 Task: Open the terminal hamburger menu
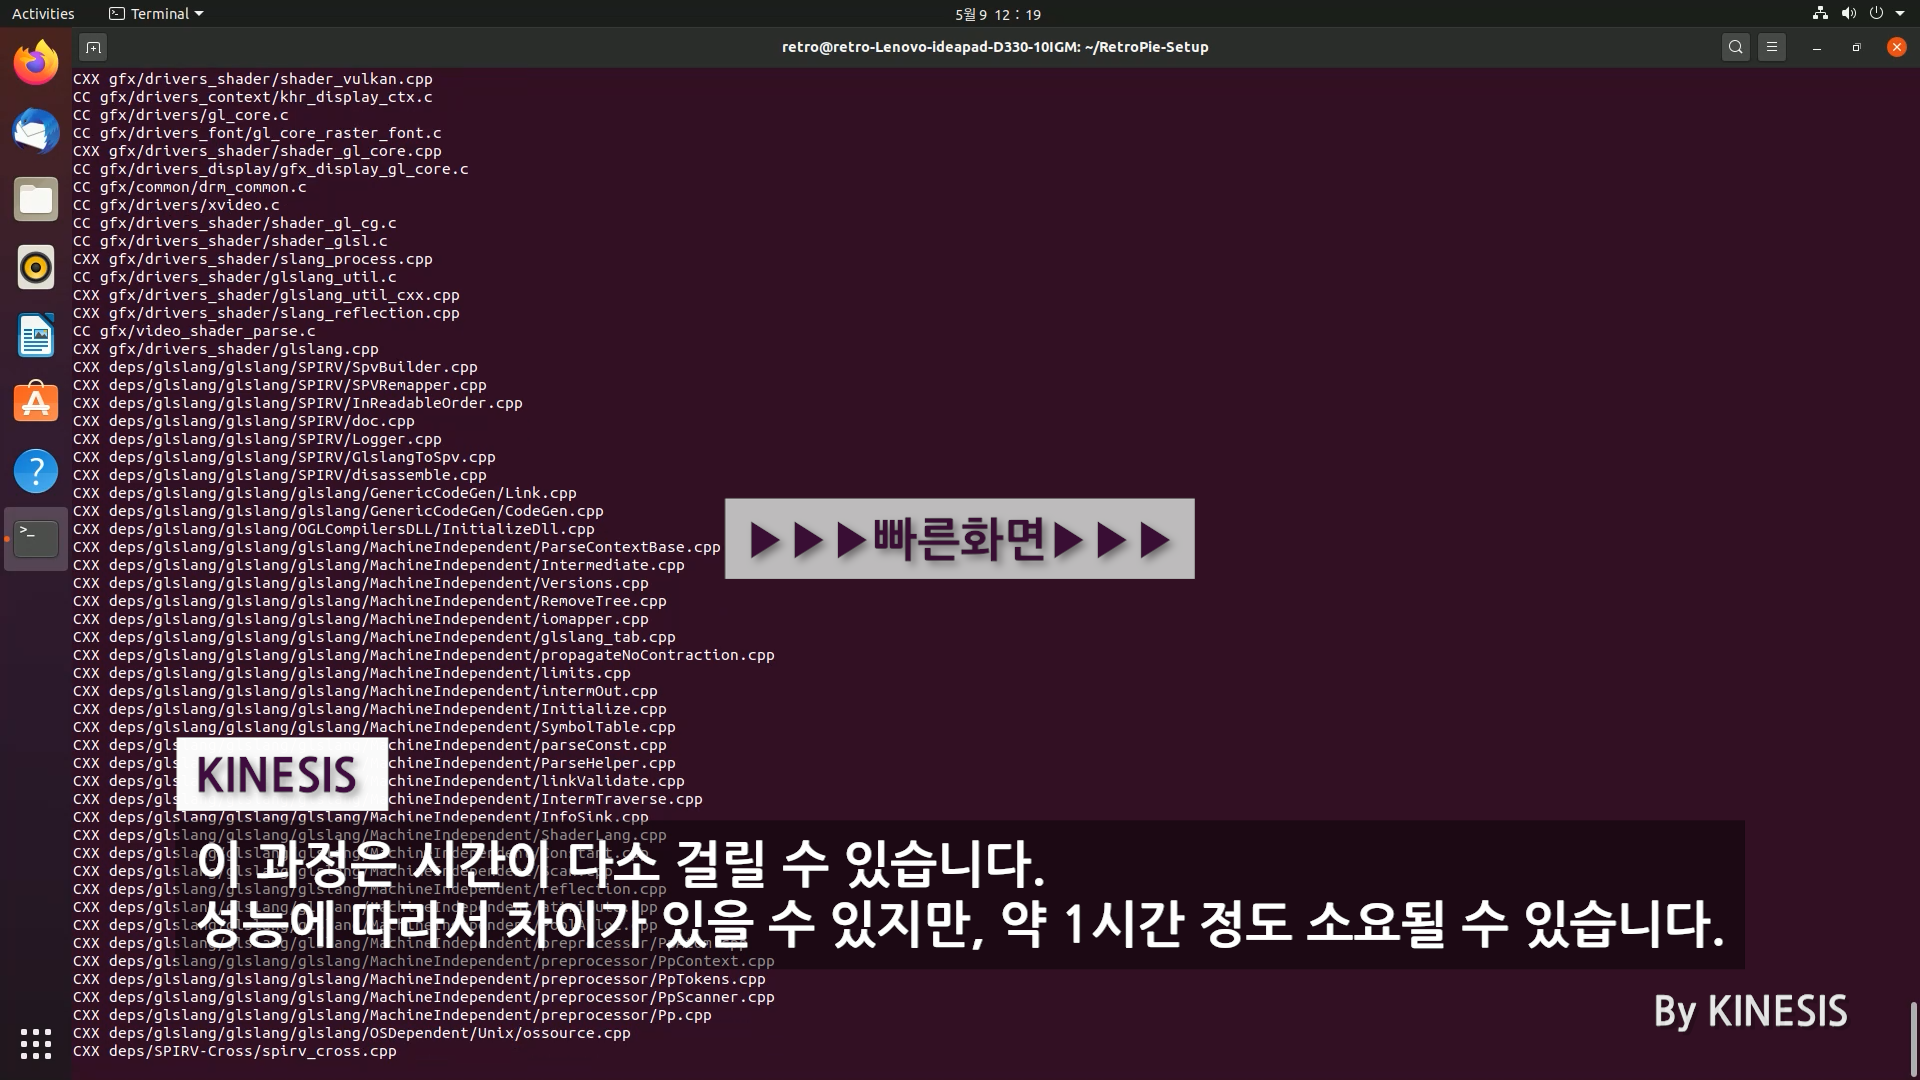click(1772, 47)
